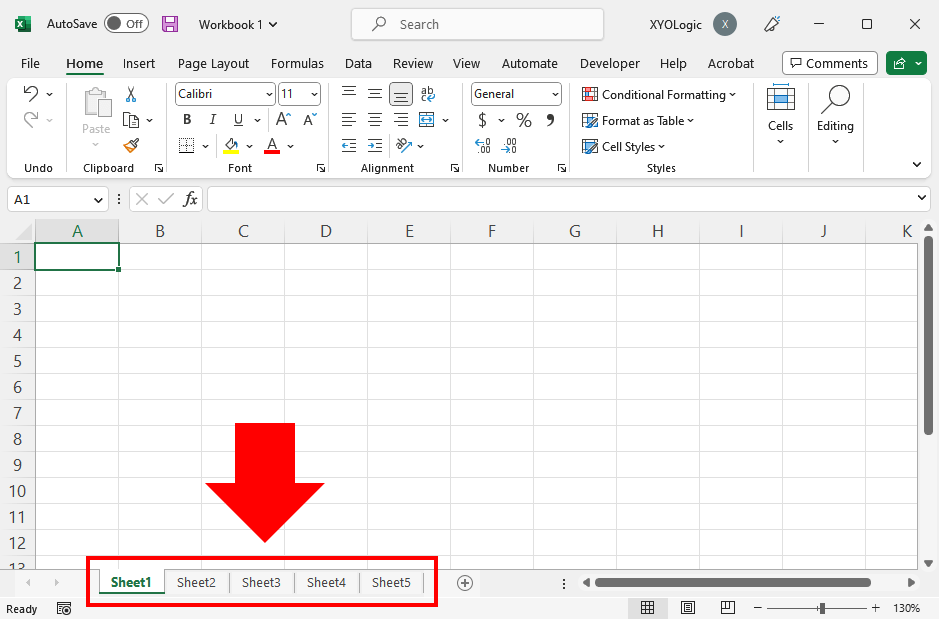Apply italic formatting from the Font group
This screenshot has height=619, width=939.
[x=211, y=119]
